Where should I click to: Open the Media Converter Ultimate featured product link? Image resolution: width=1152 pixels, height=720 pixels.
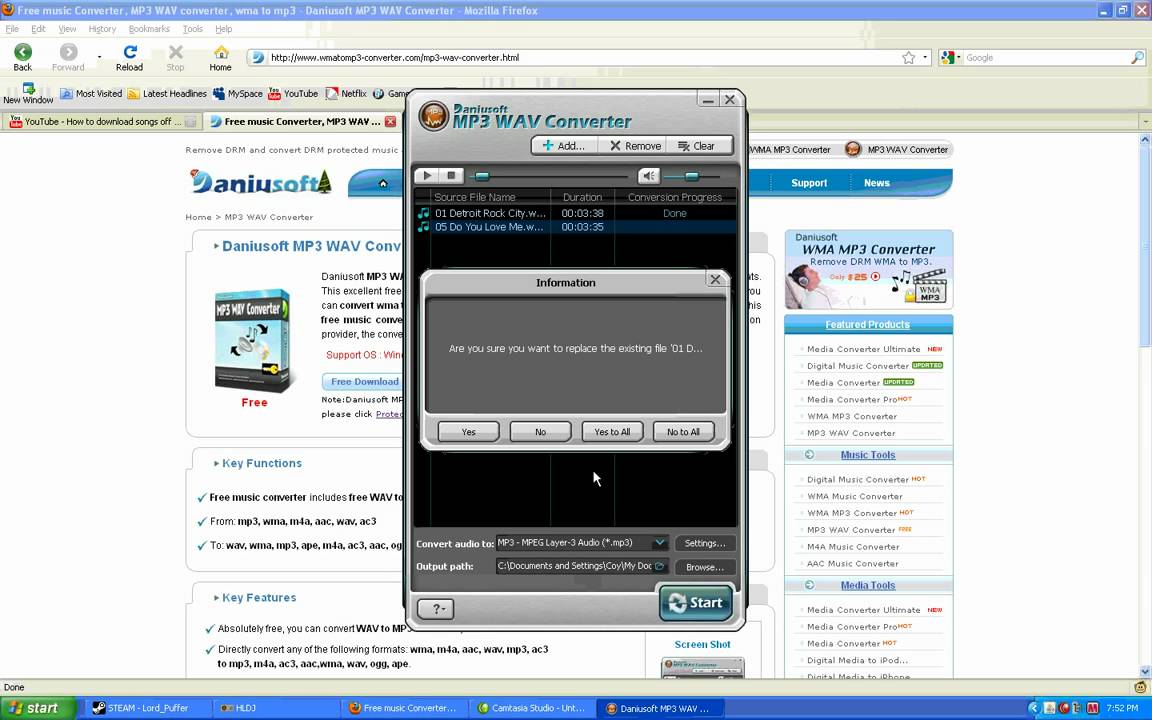click(863, 349)
